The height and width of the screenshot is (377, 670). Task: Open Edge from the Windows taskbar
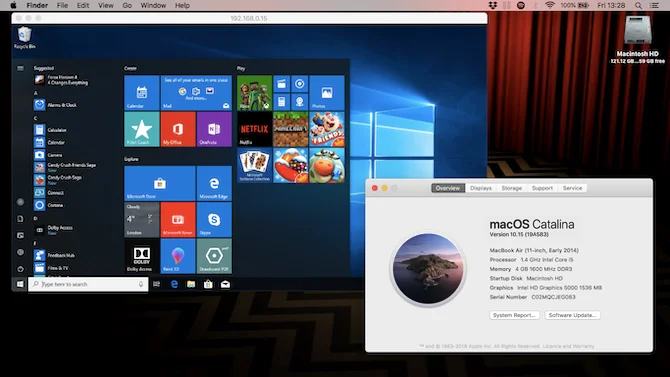pyautogui.click(x=174, y=284)
